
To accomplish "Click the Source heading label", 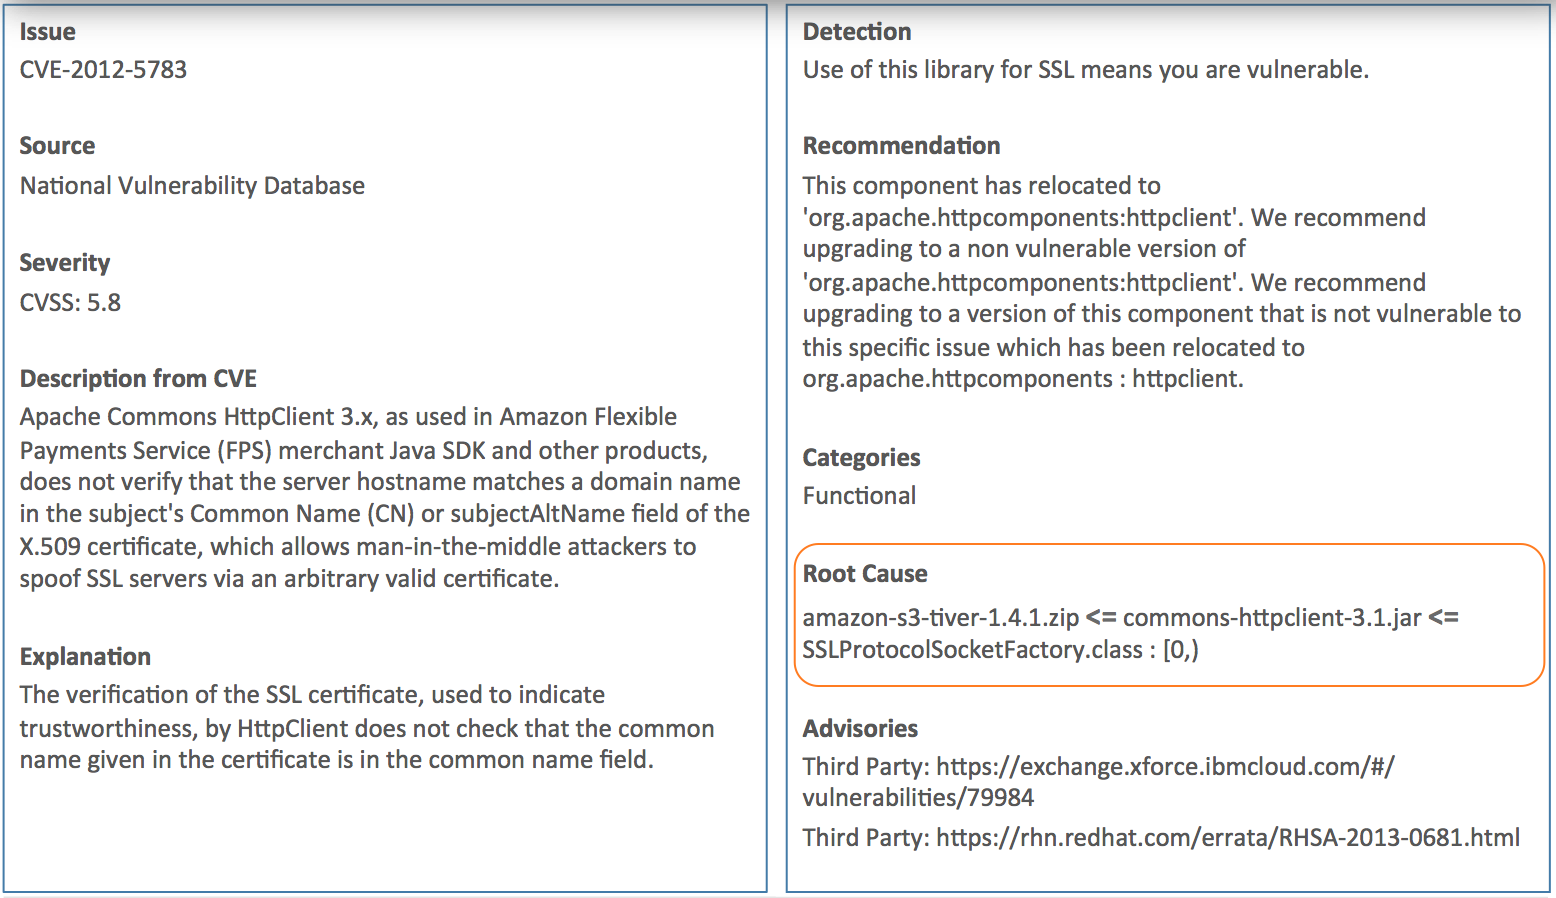I will click(57, 146).
